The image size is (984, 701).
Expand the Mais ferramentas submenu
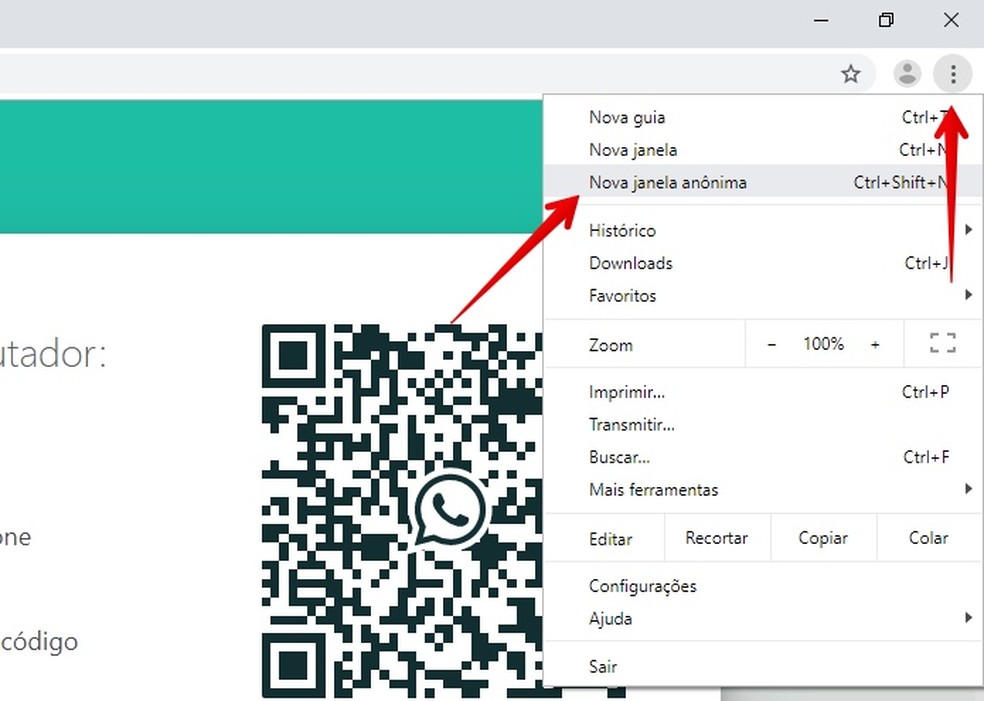(762, 490)
